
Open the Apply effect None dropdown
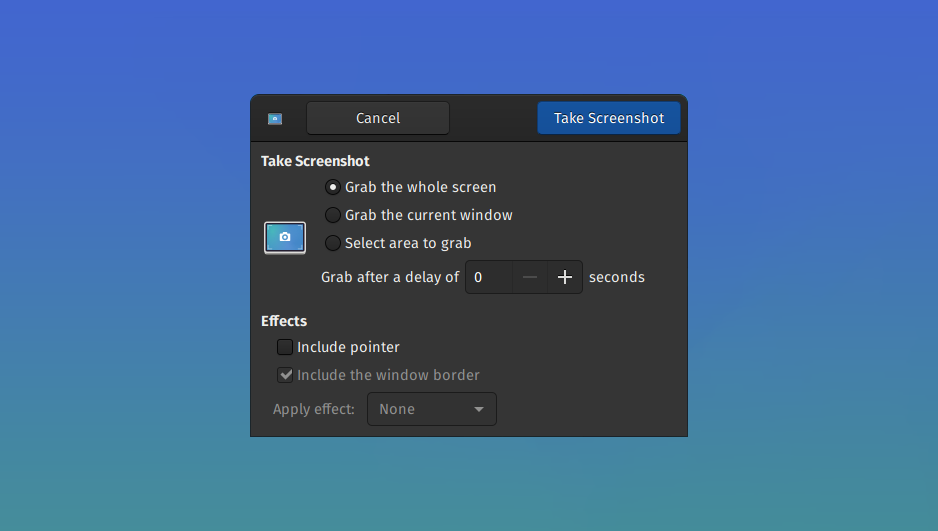pos(432,409)
